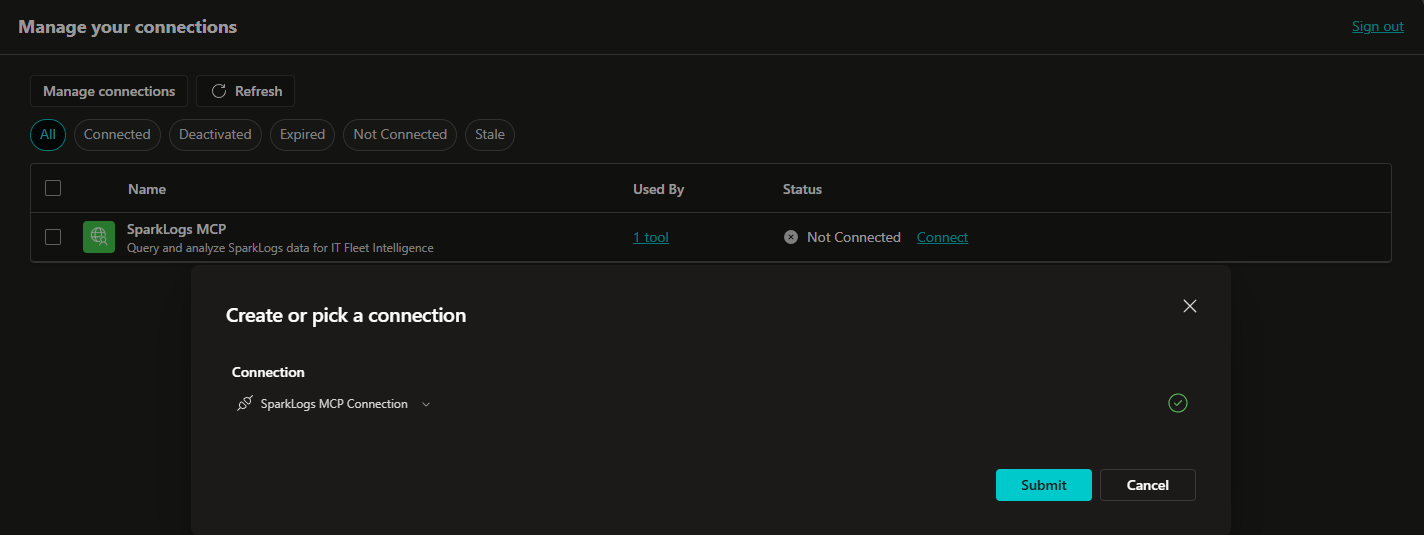Click the Used By column header

[x=659, y=189]
